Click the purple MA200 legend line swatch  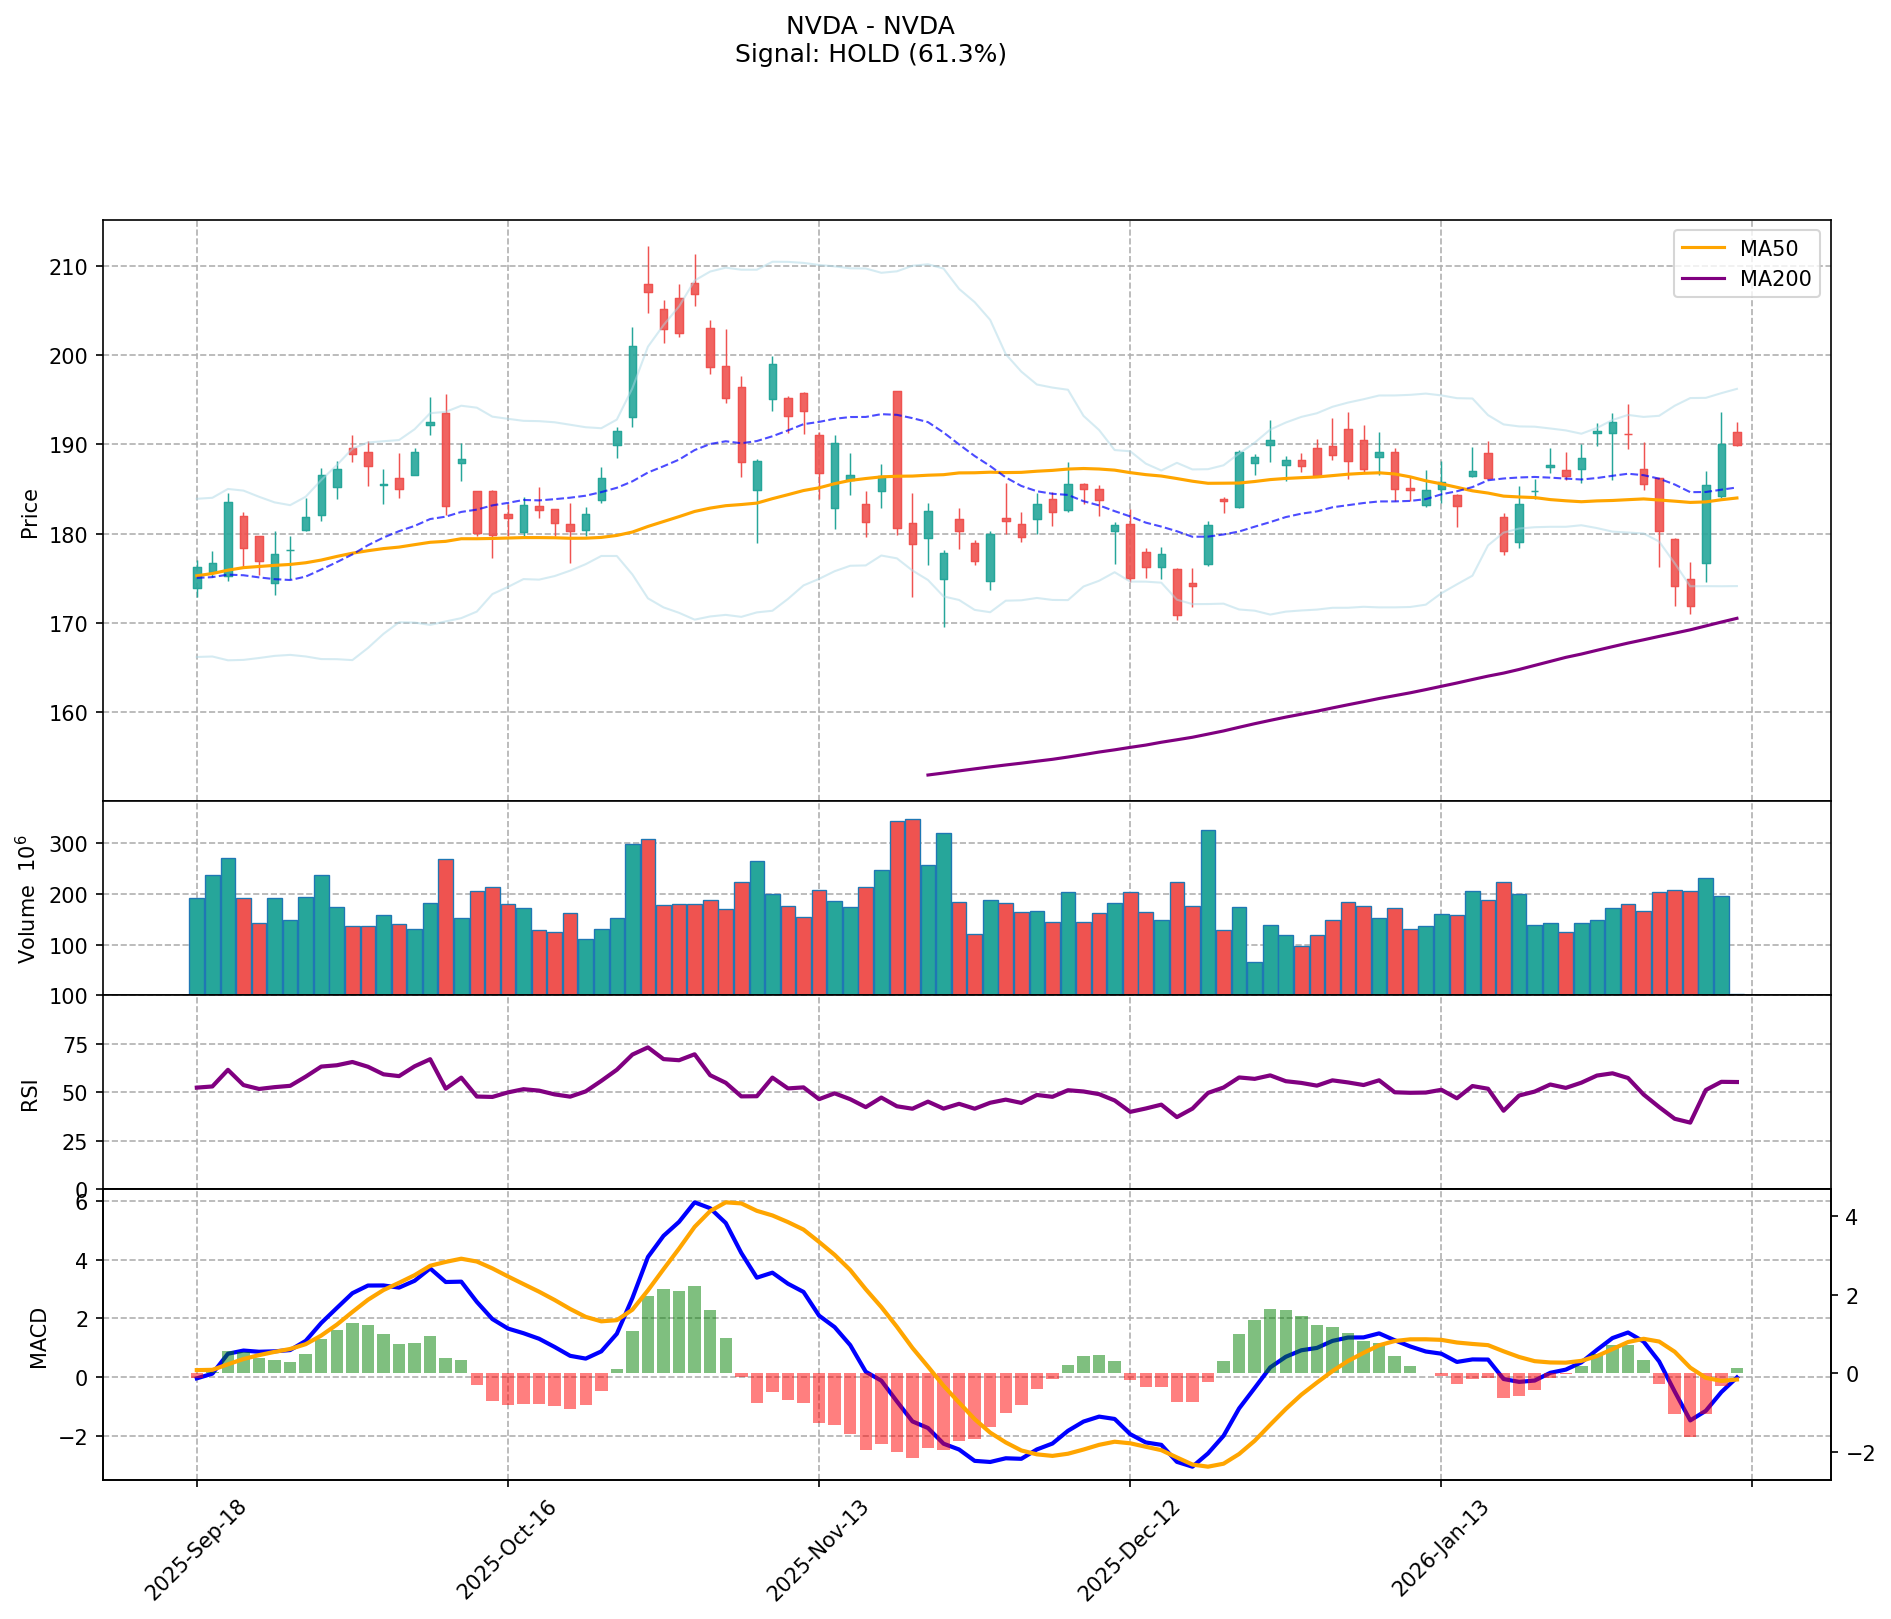[x=1704, y=279]
